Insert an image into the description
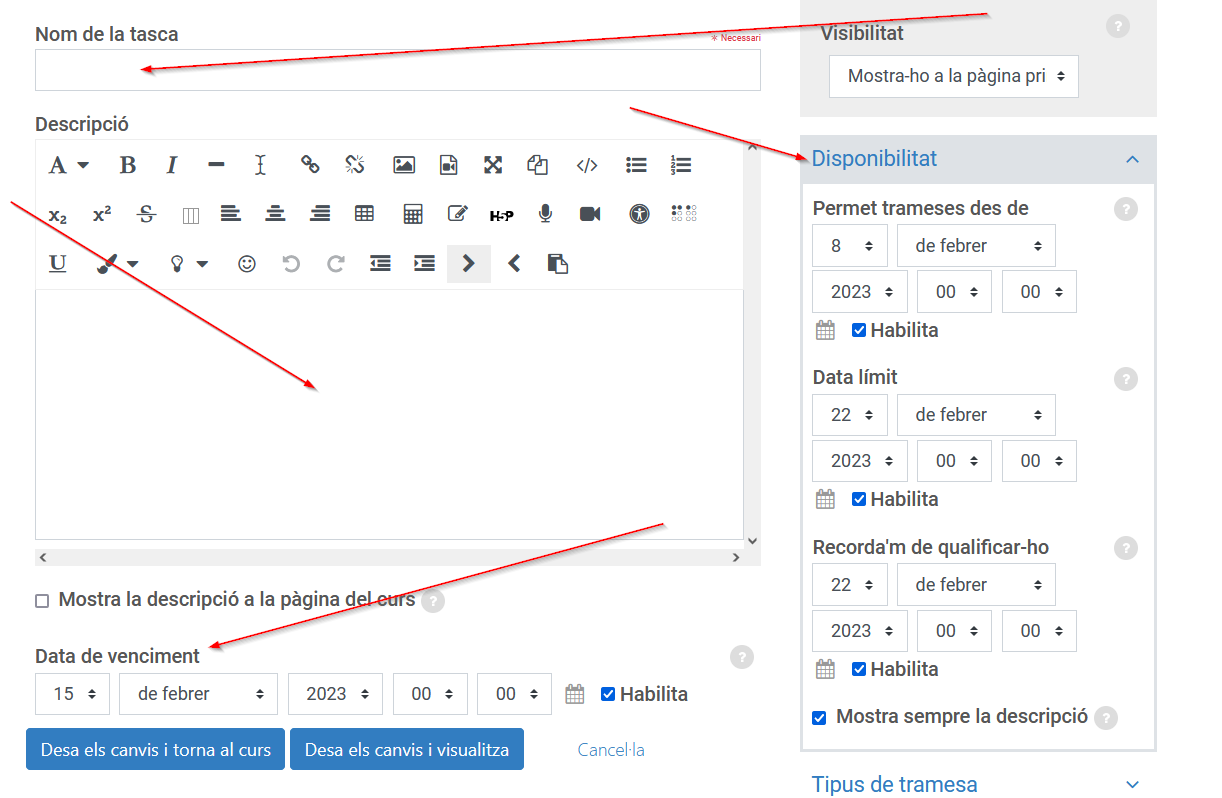The image size is (1222, 798). coord(404,165)
